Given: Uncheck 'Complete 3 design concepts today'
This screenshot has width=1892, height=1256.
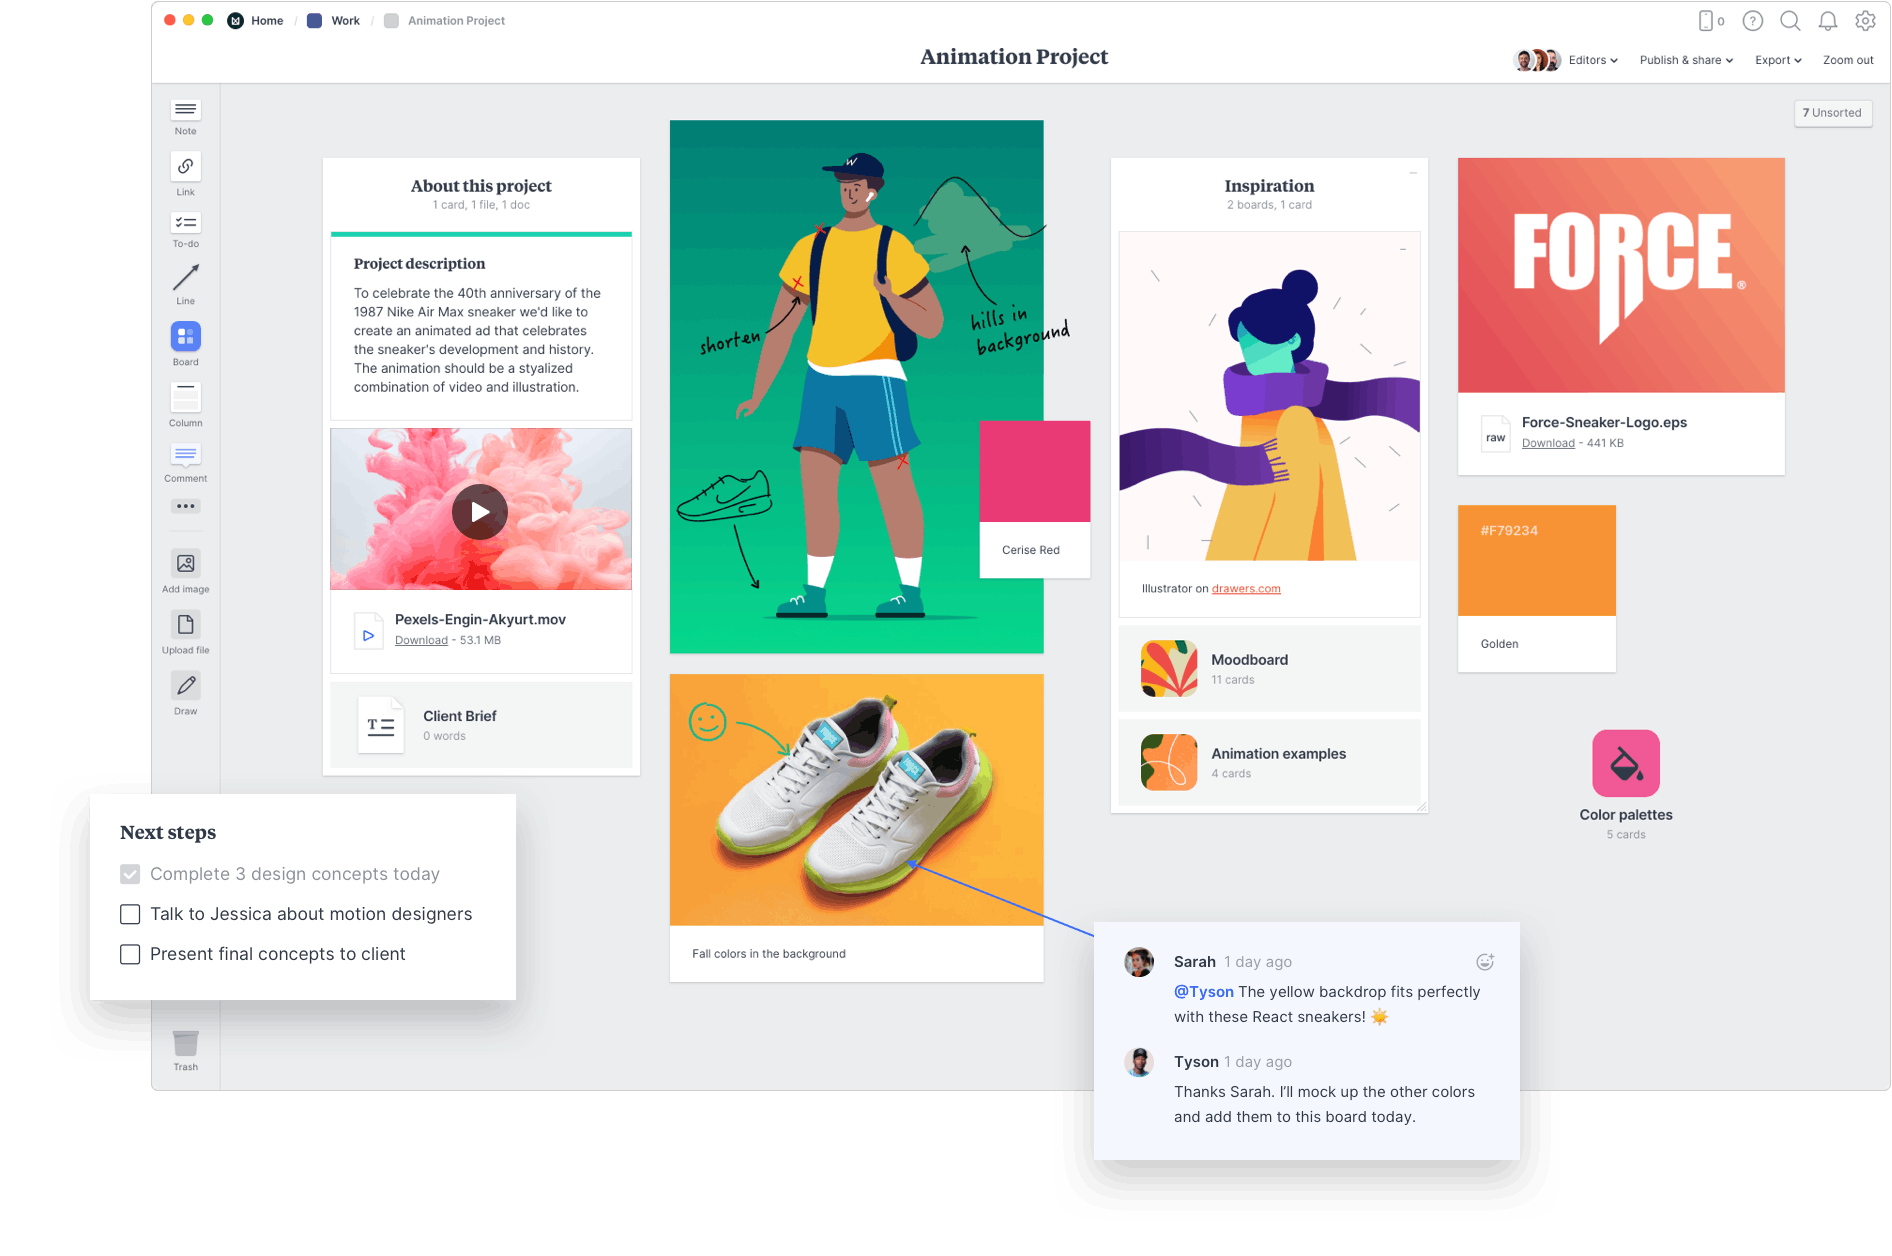Looking at the screenshot, I should [130, 873].
